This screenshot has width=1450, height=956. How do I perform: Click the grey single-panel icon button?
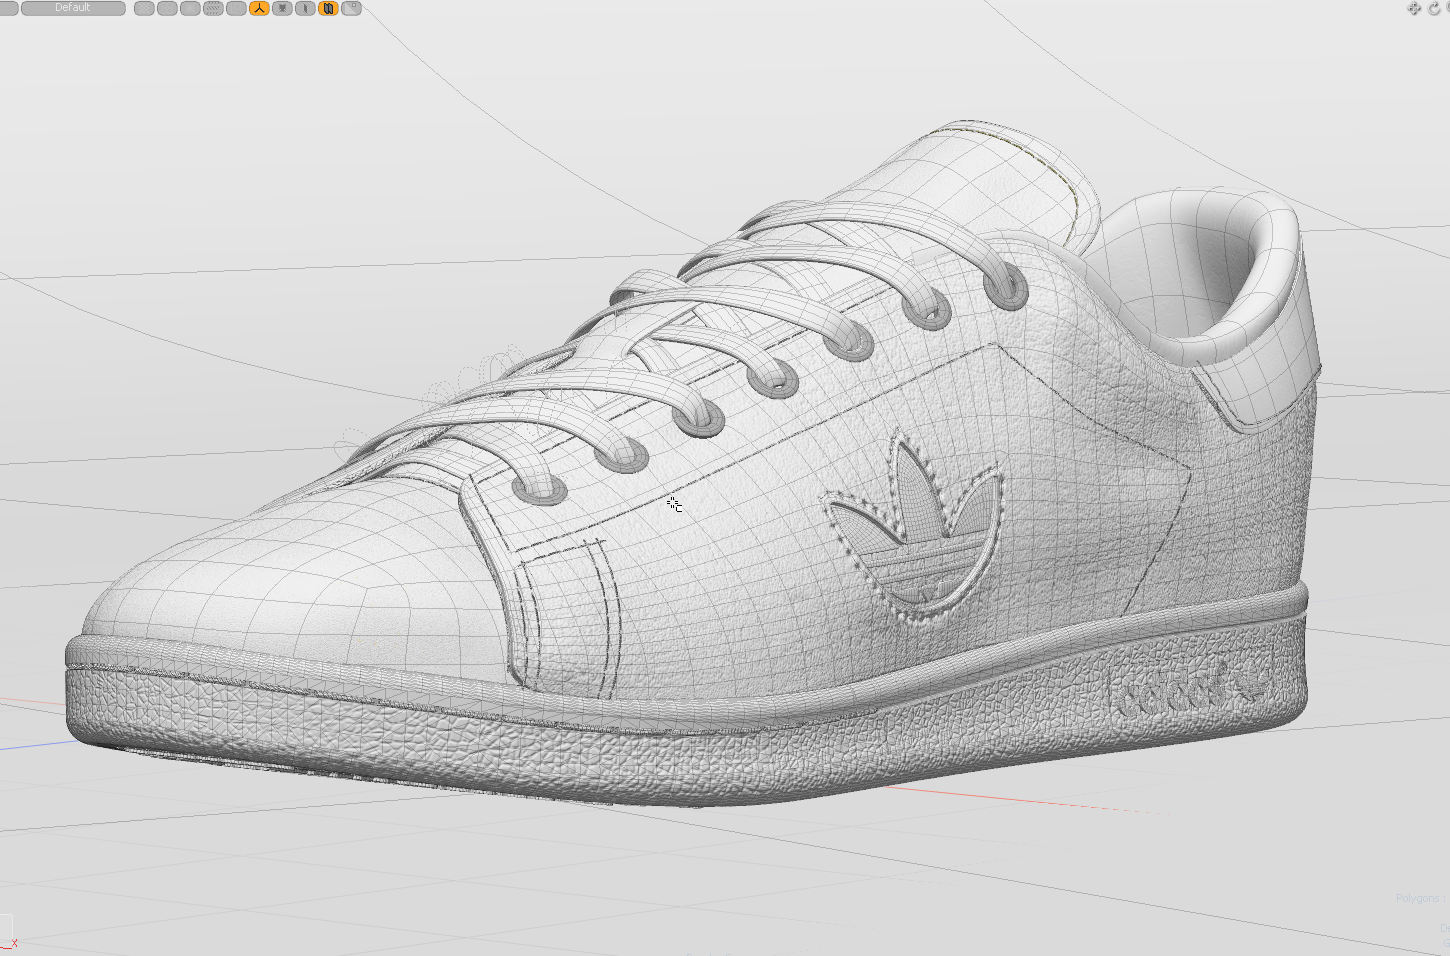coord(305,8)
